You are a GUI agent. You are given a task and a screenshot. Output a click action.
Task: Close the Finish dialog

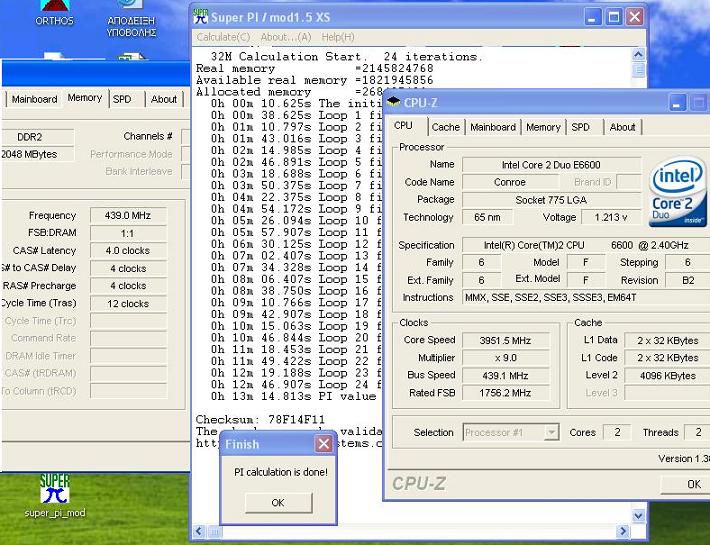click(323, 444)
